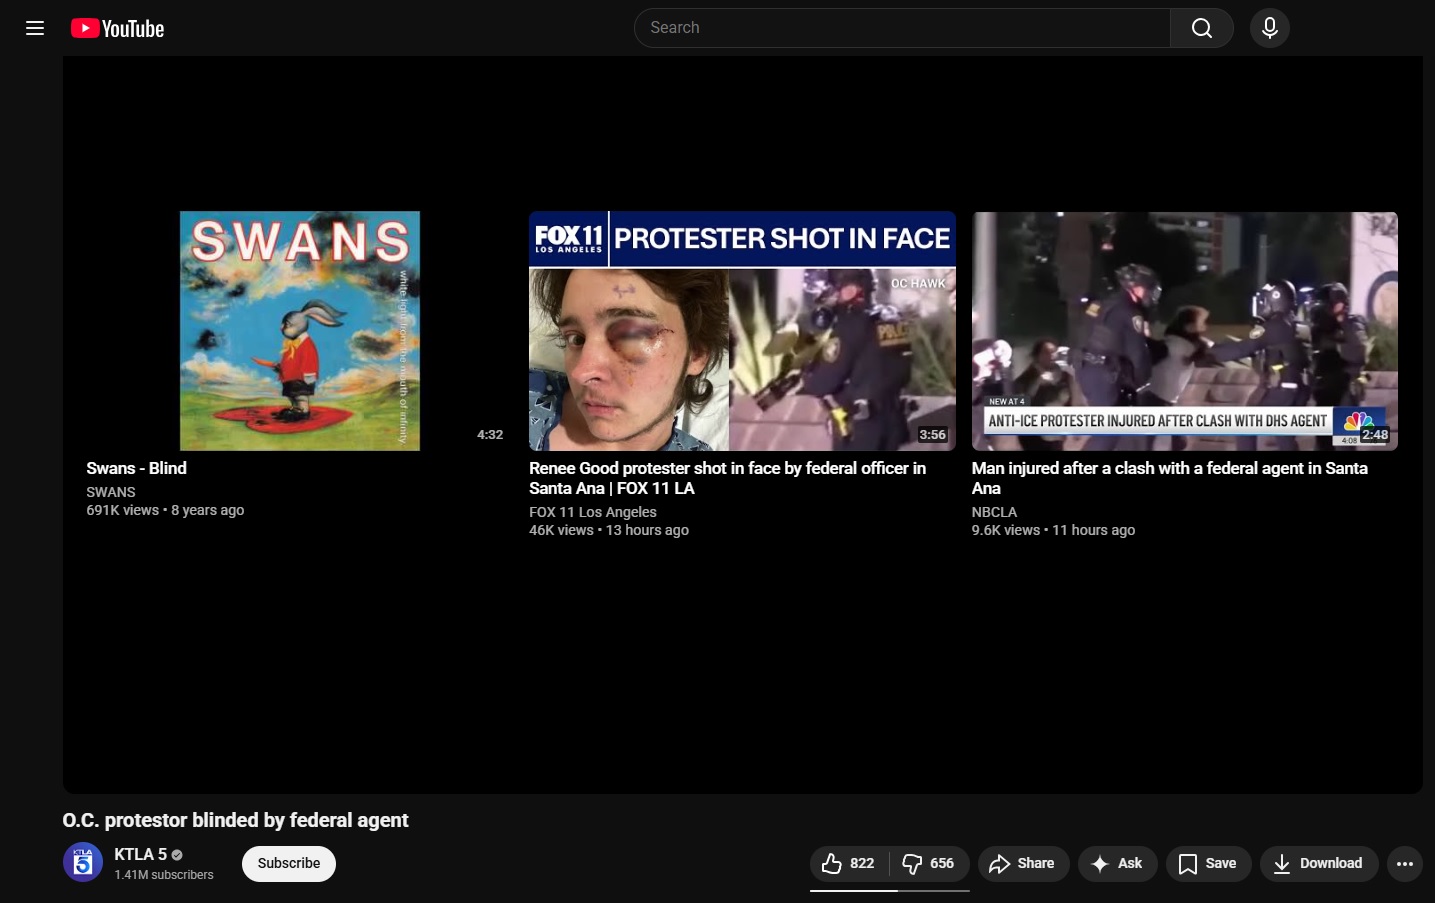The width and height of the screenshot is (1435, 903).
Task: Open the KTLA 5 channel name link
Action: point(141,854)
